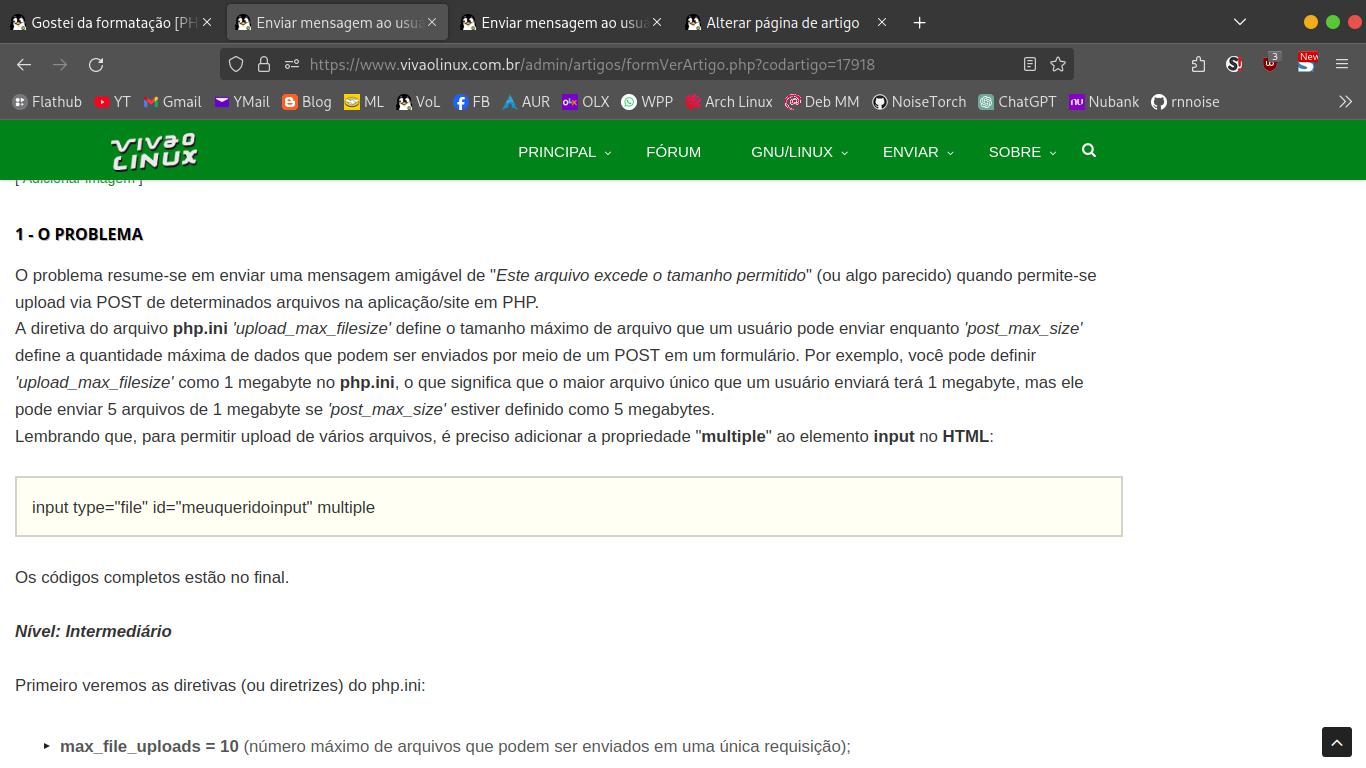The height and width of the screenshot is (768, 1366).
Task: Bookmark this page with the star icon
Action: click(1058, 64)
